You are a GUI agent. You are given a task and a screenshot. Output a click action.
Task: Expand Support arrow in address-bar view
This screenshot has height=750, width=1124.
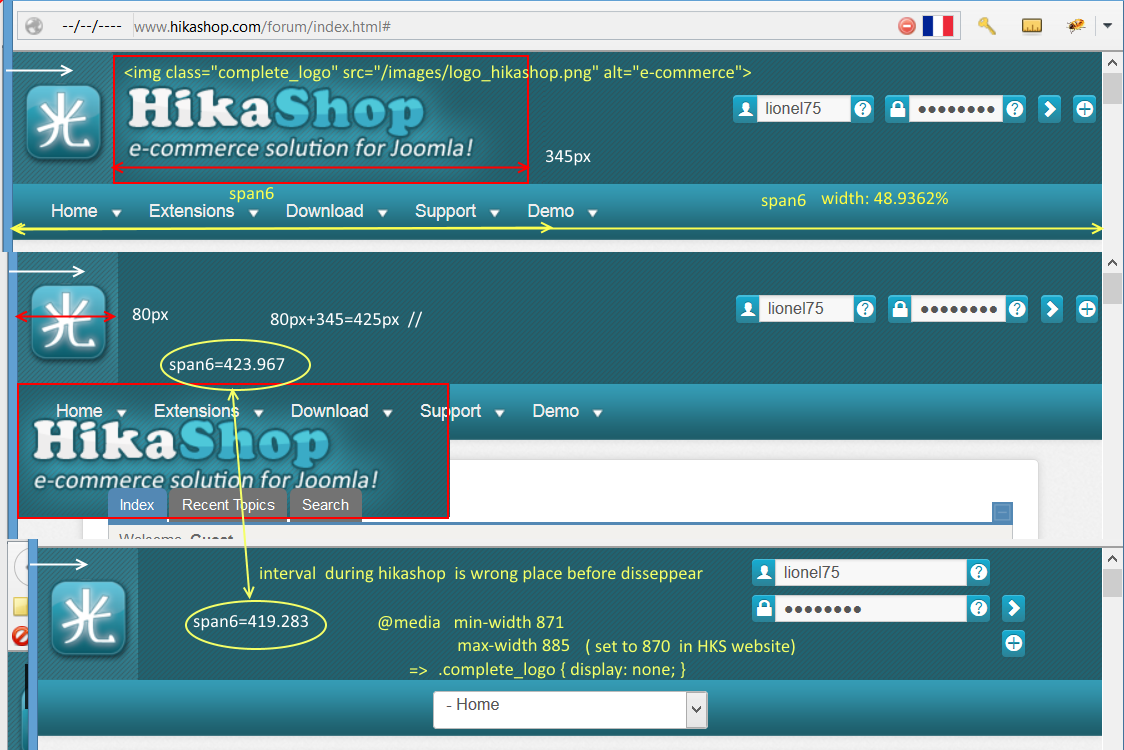click(x=495, y=213)
